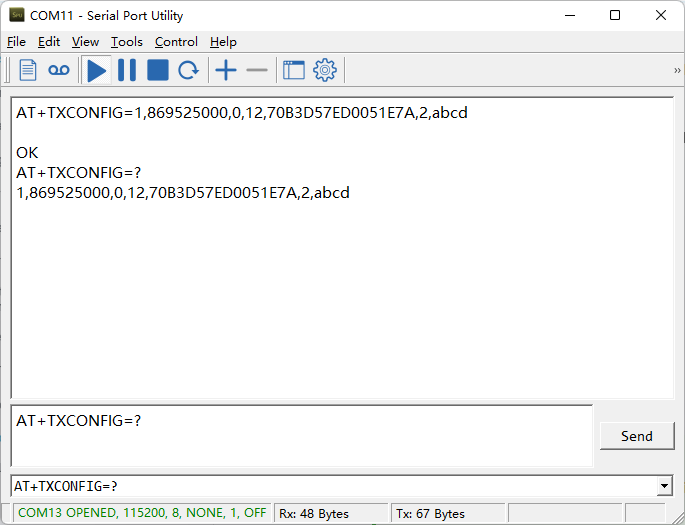685x525 pixels.
Task: Close the Serial Port Utility window
Action: 661,15
